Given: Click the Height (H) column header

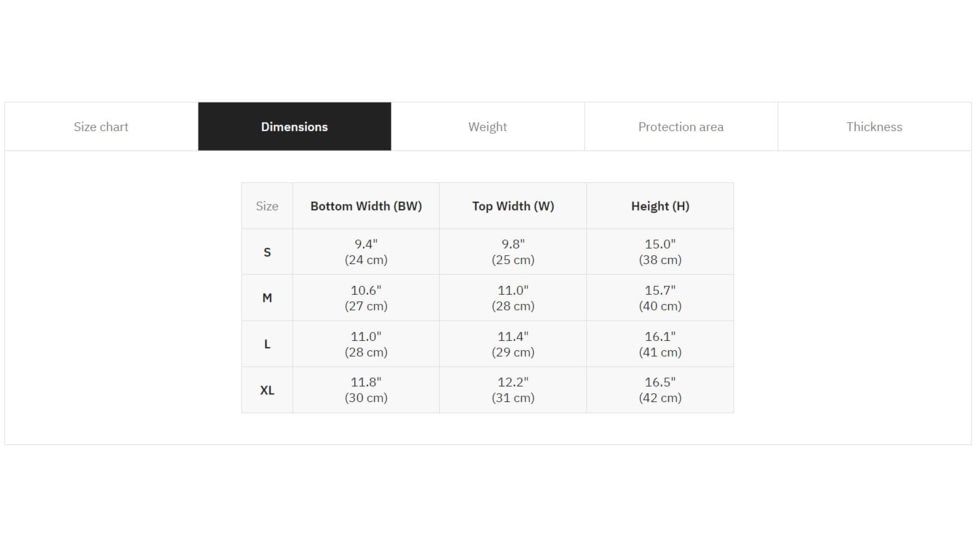Looking at the screenshot, I should point(660,206).
